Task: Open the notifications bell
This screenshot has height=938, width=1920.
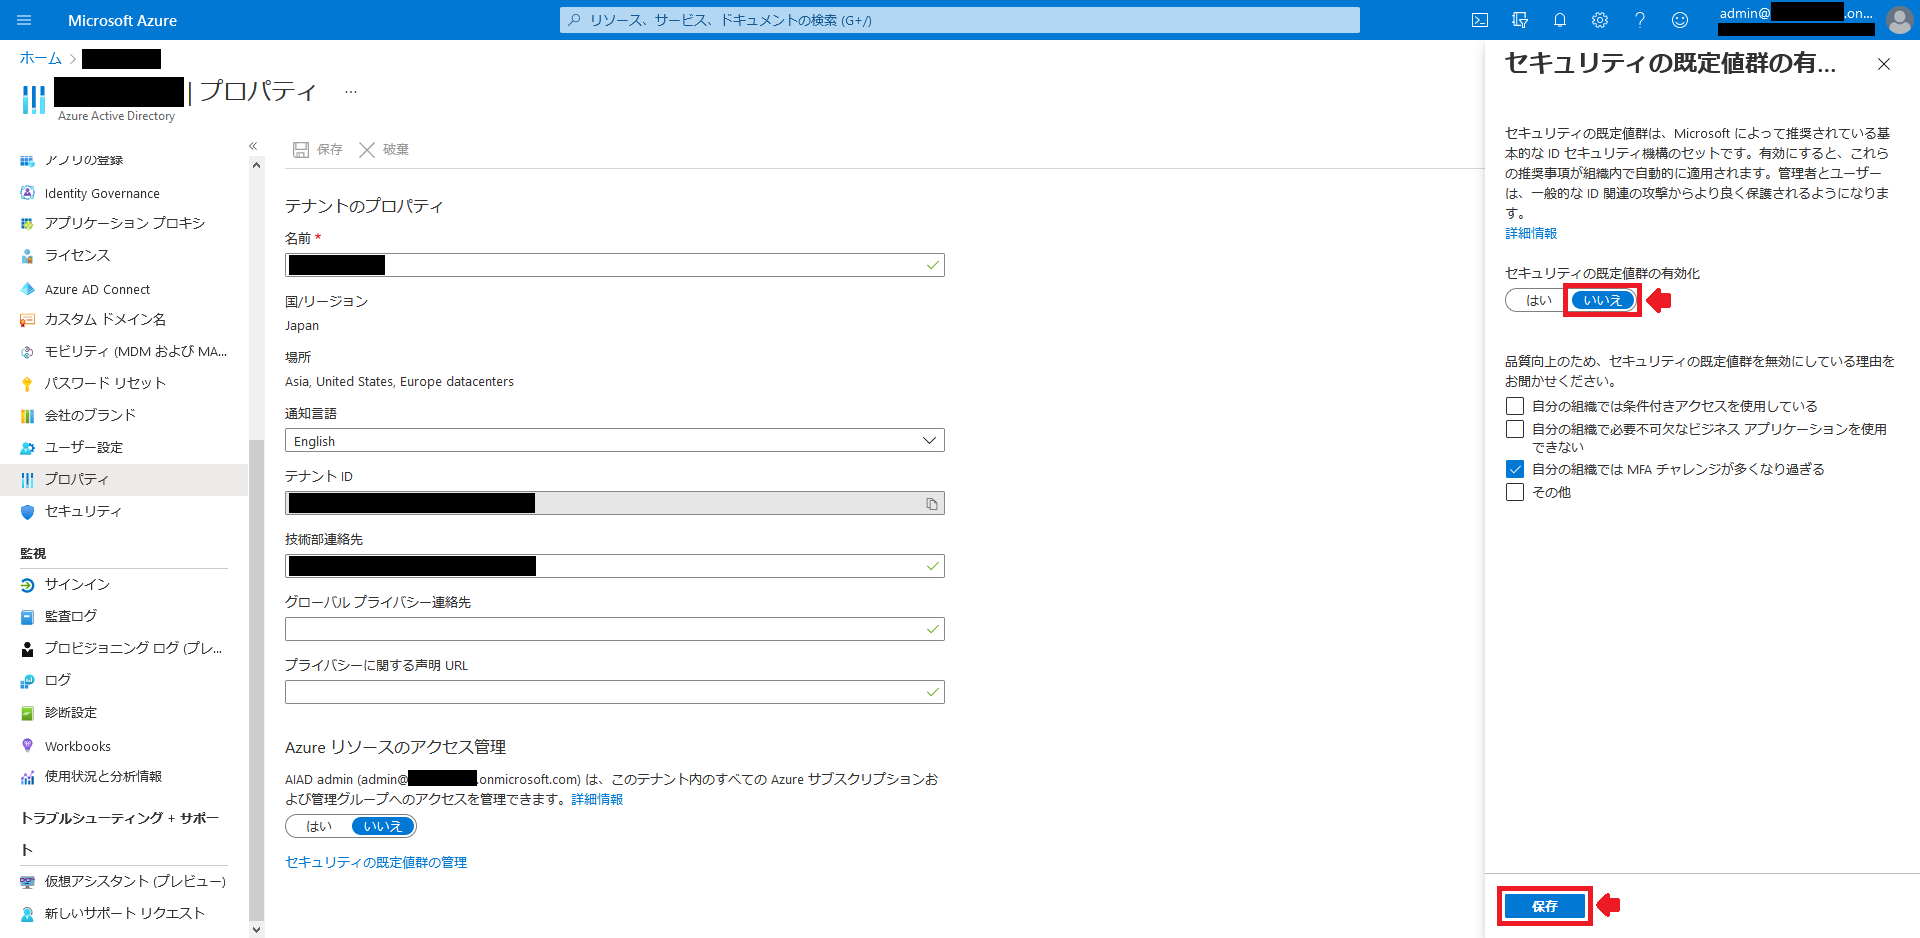Action: point(1560,20)
